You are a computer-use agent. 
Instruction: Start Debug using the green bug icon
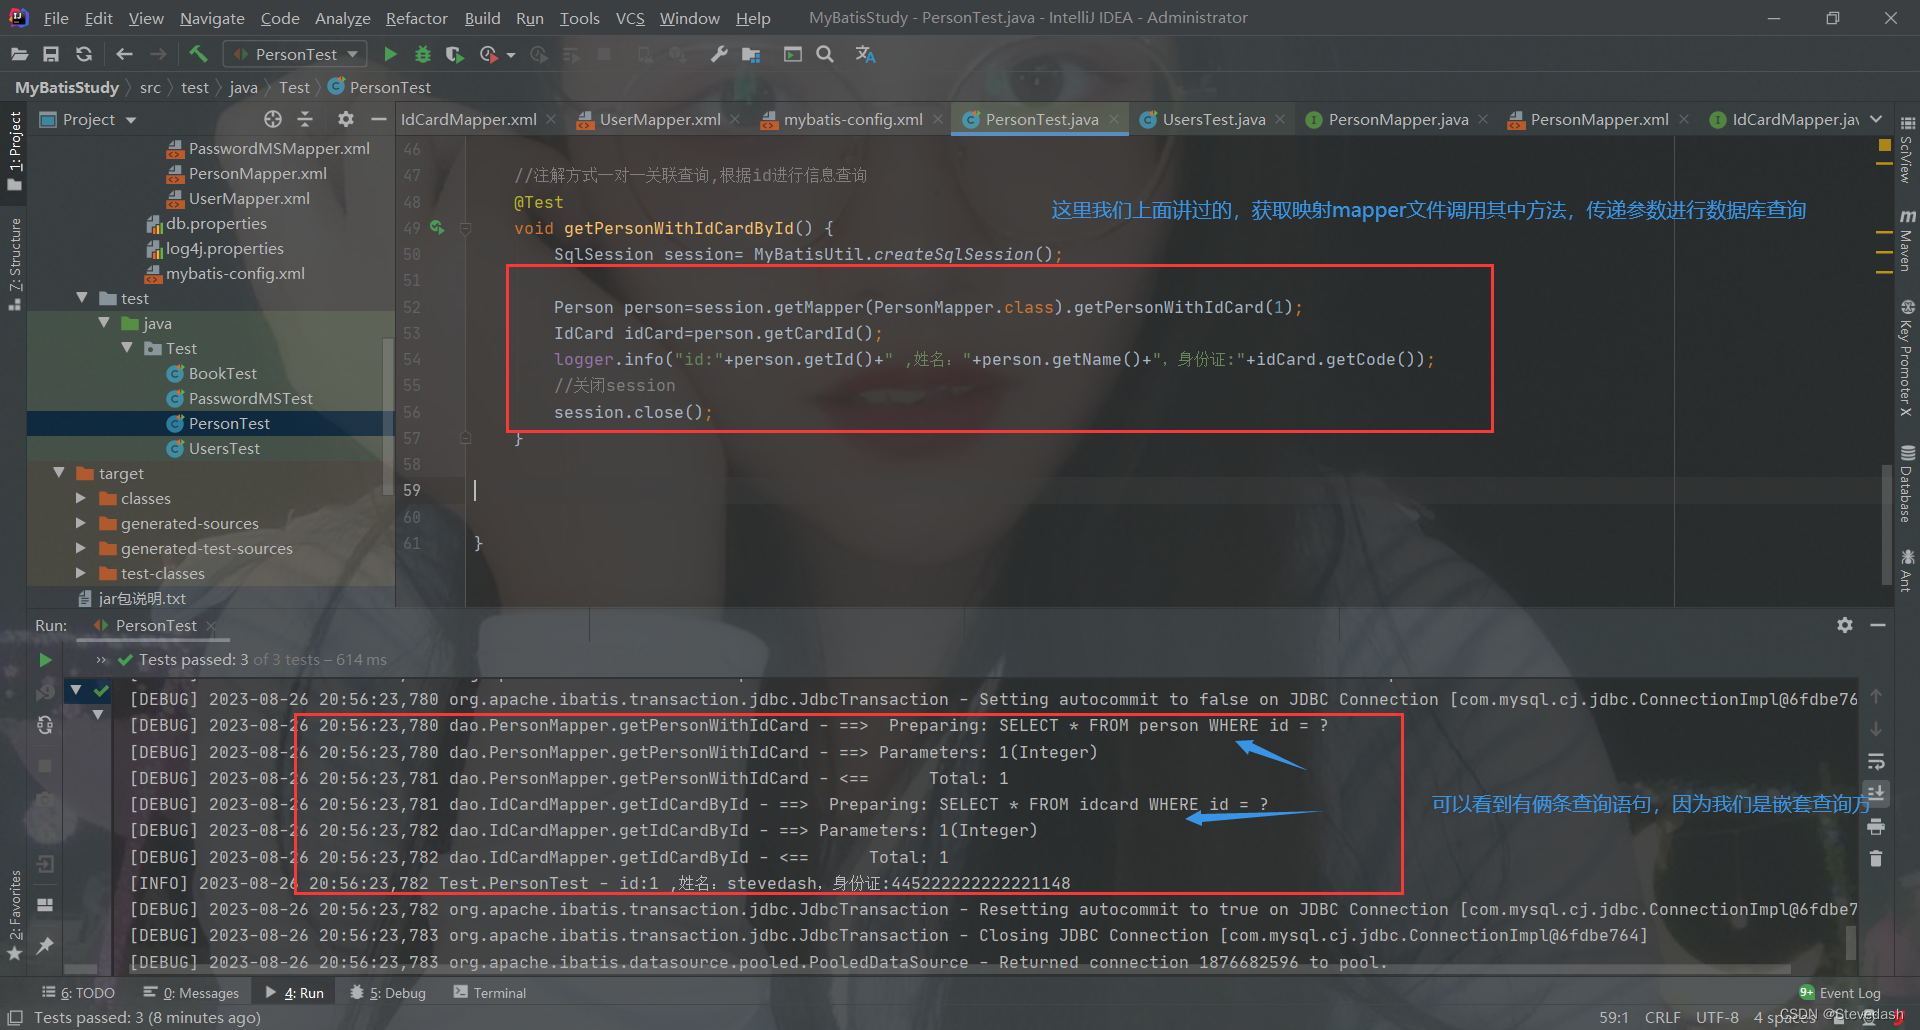pyautogui.click(x=423, y=54)
